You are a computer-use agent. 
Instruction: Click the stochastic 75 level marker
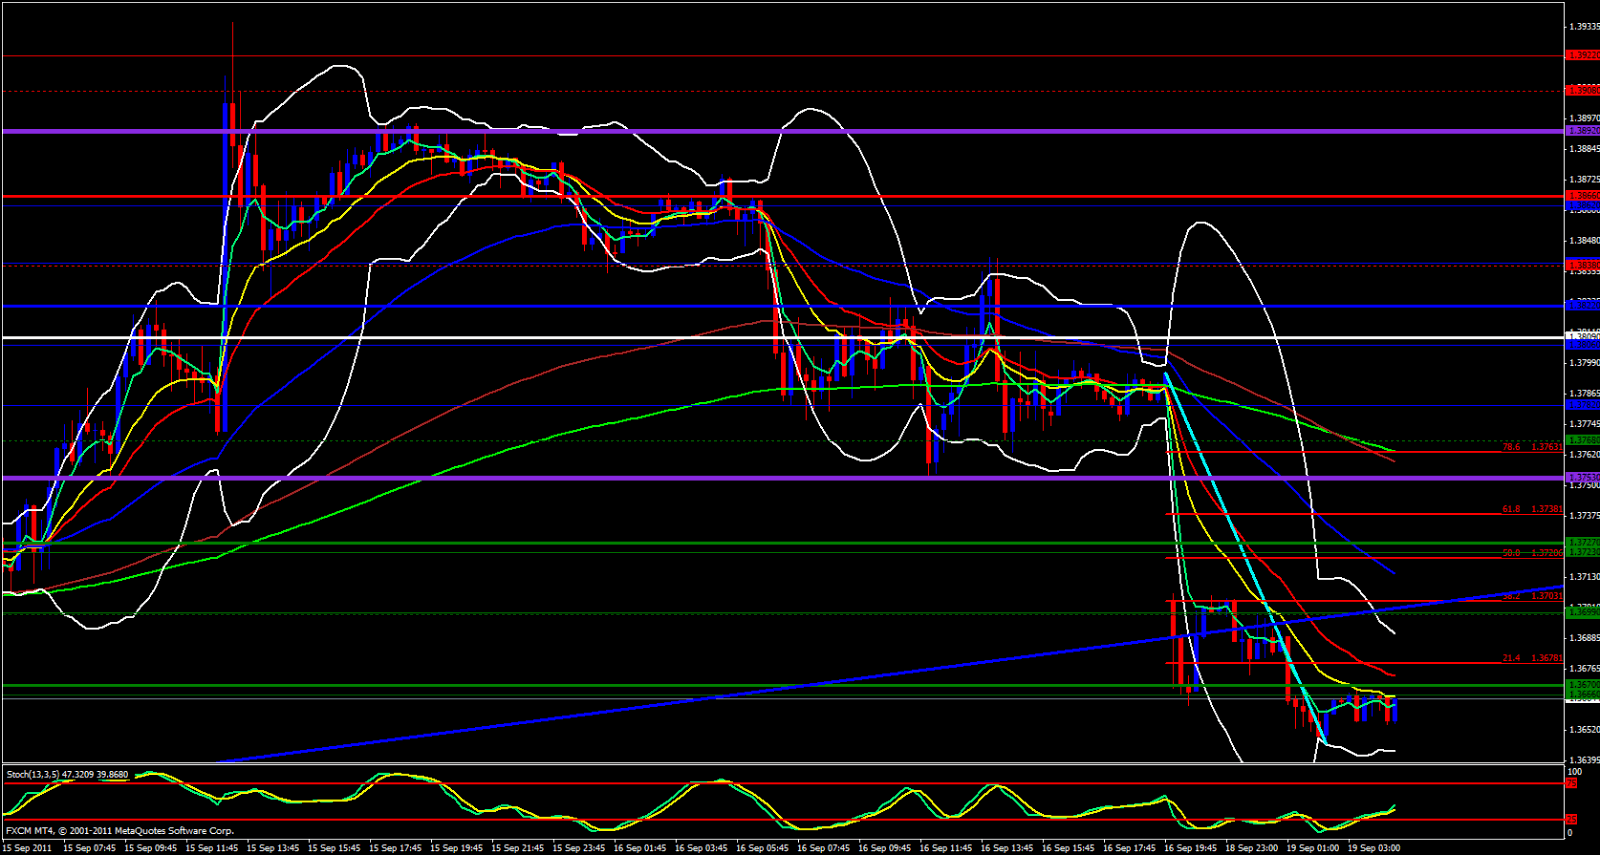[1571, 783]
